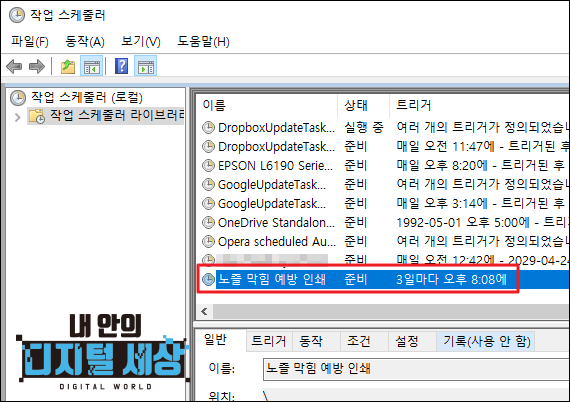Click the 준비 status of the OneDrive row
Viewport: 570px width, 402px height.
coord(356,222)
